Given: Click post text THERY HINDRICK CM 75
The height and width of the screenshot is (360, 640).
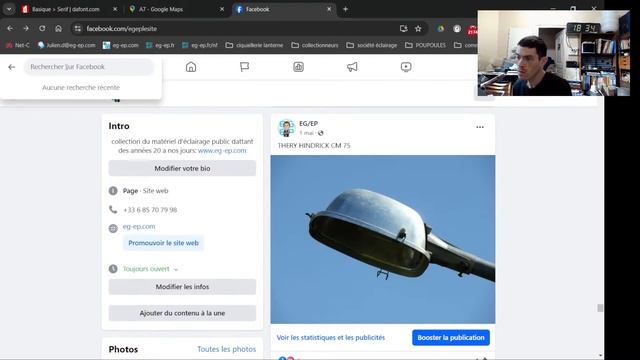Looking at the screenshot, I should 314,145.
